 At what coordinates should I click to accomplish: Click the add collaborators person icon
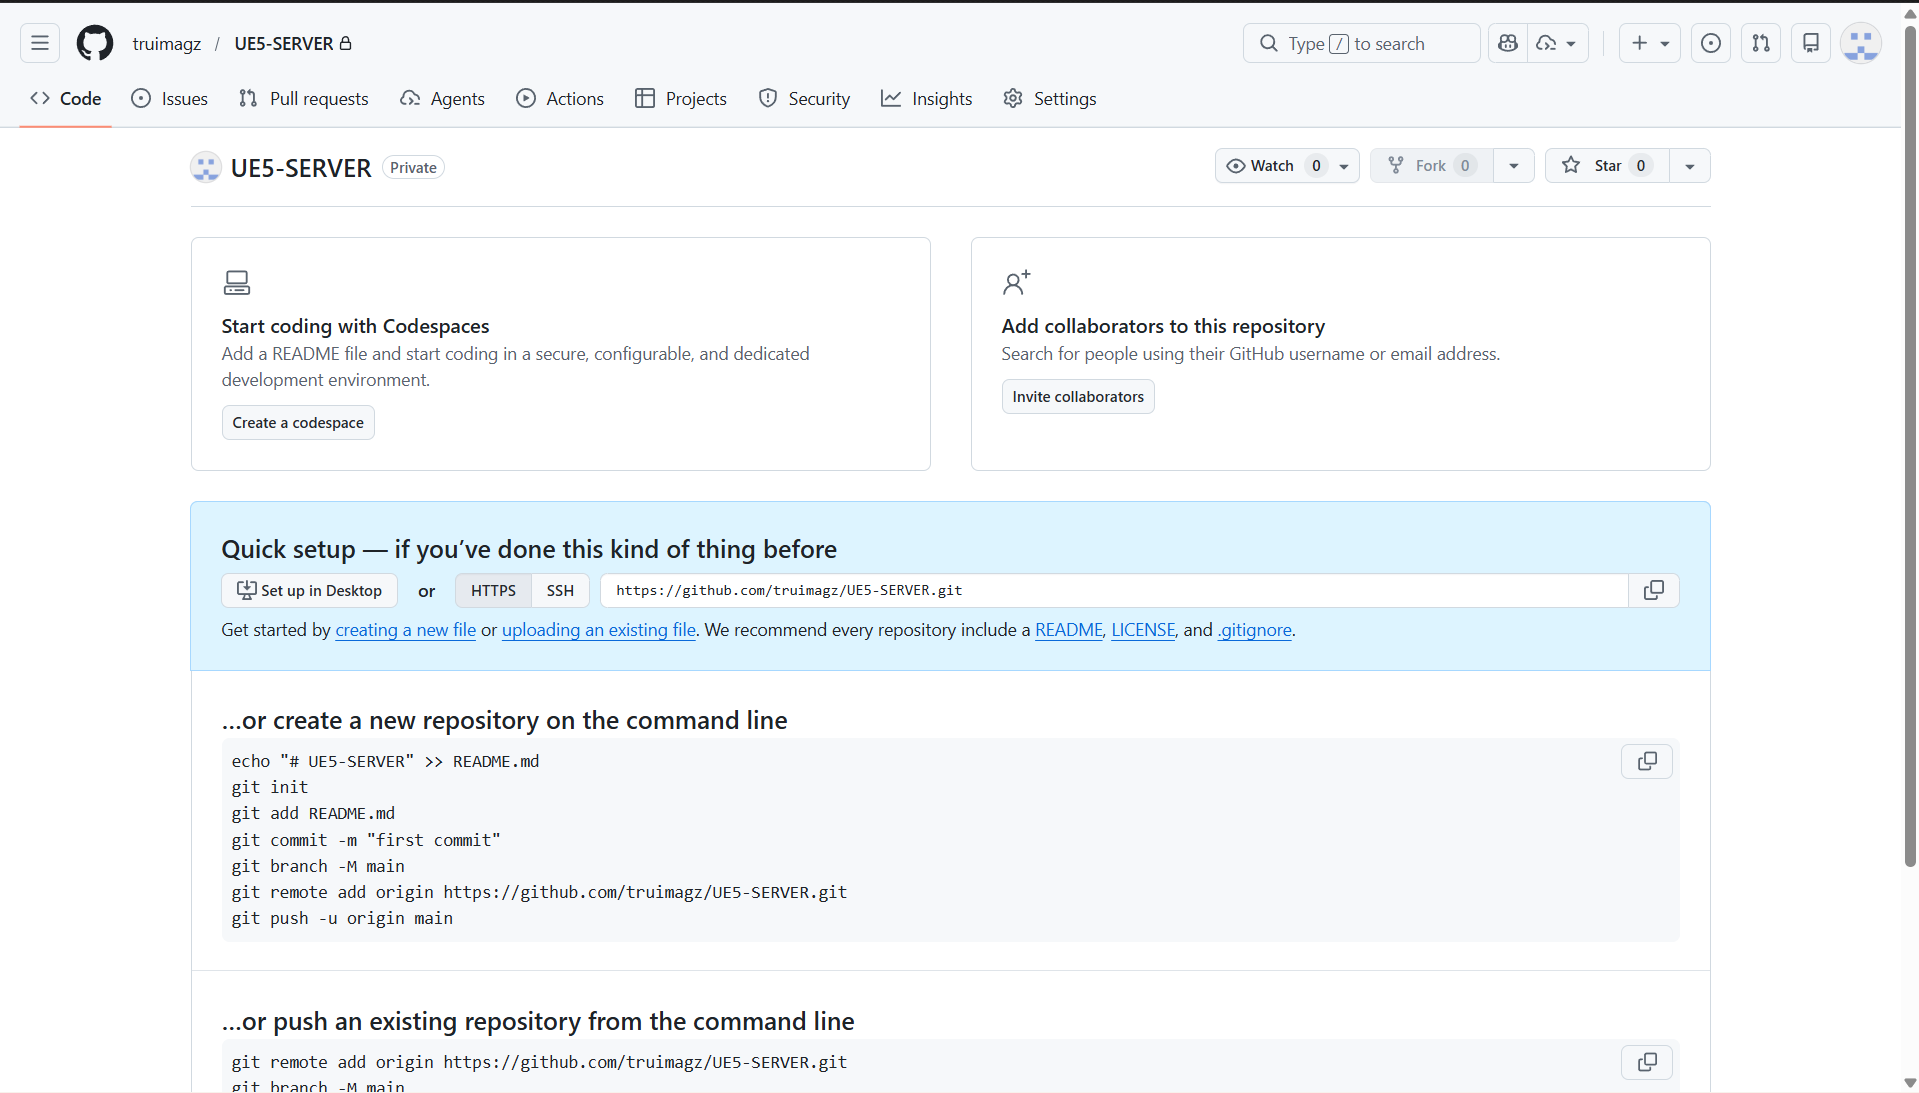coord(1016,283)
